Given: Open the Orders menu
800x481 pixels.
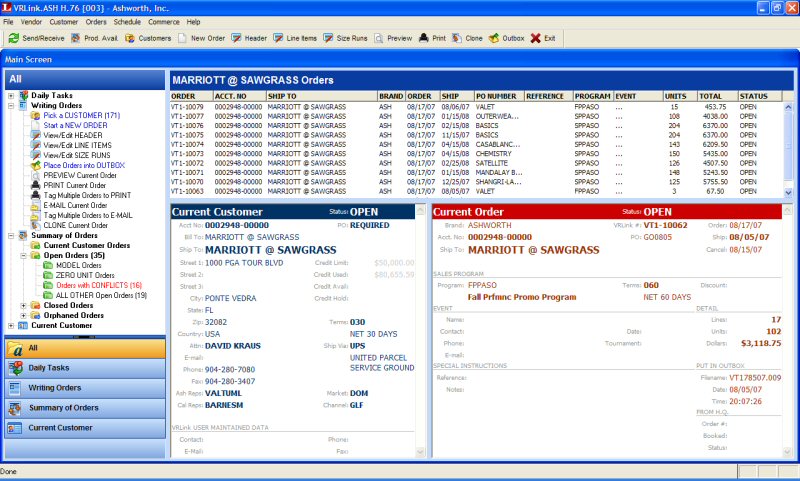Looking at the screenshot, I should tap(96, 22).
